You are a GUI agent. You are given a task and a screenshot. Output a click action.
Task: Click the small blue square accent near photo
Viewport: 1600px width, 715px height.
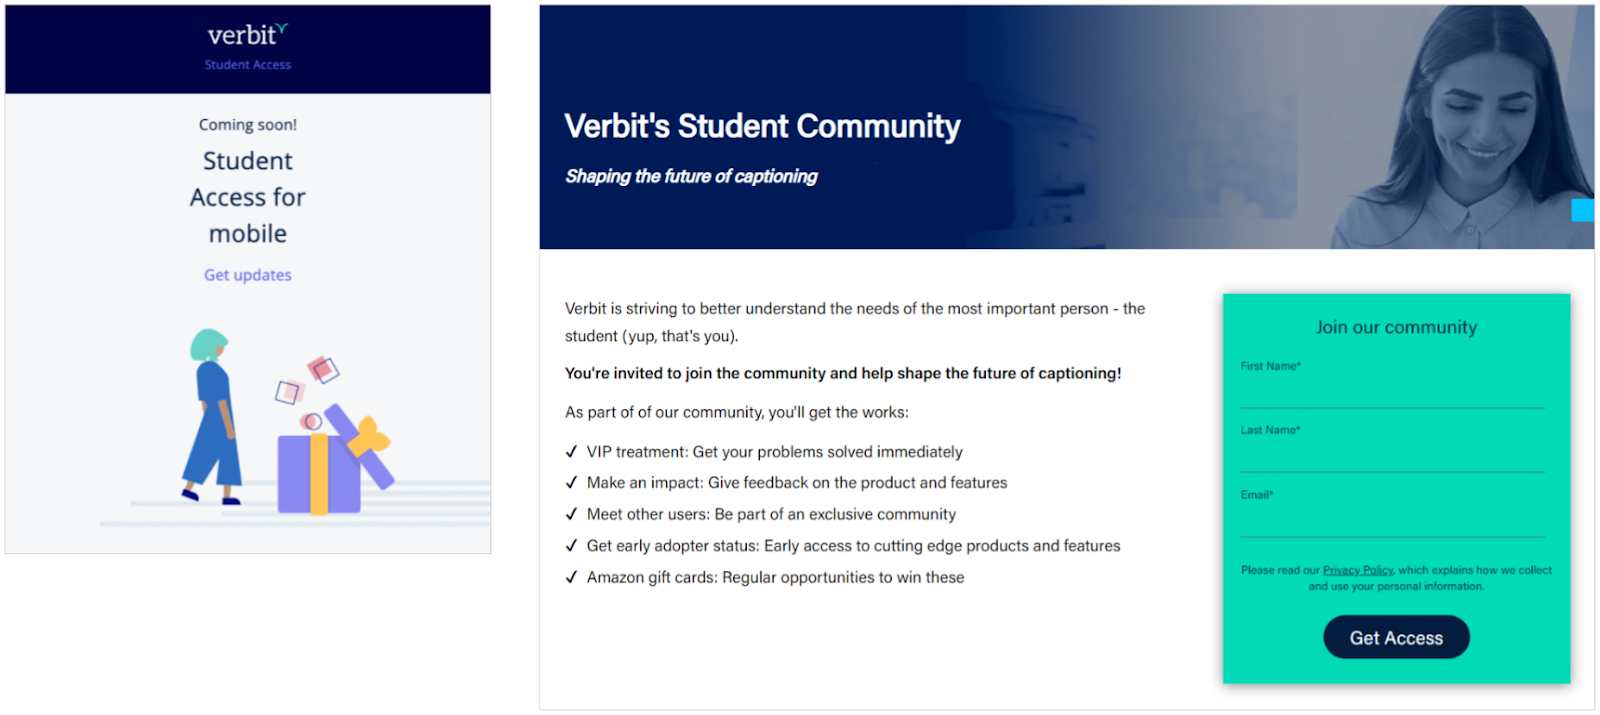[x=1582, y=210]
